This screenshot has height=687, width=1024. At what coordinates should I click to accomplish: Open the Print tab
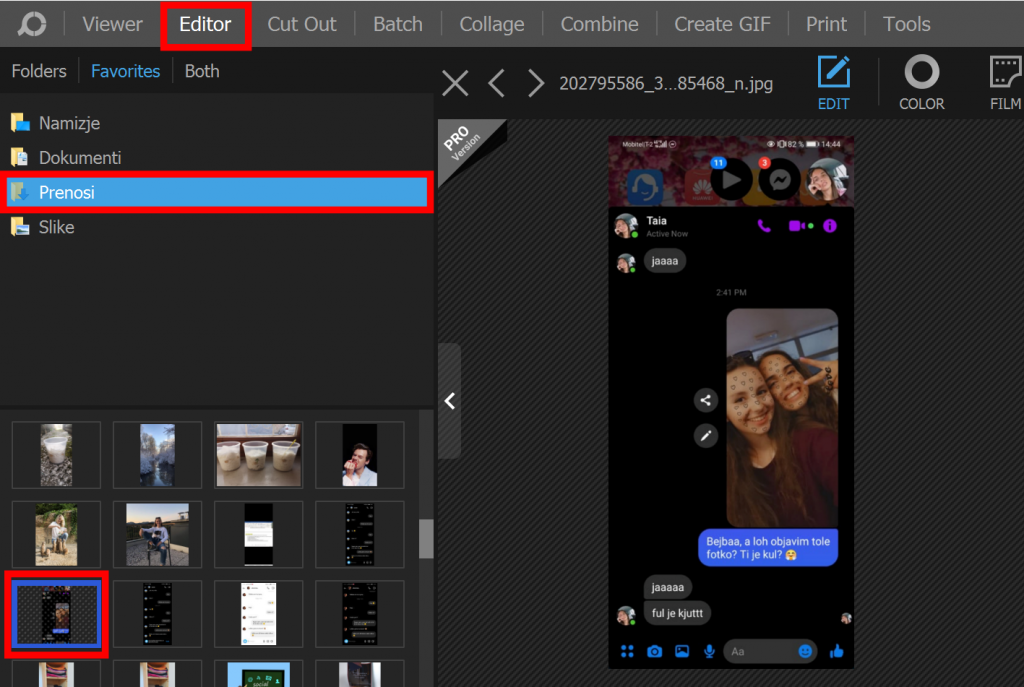(826, 24)
